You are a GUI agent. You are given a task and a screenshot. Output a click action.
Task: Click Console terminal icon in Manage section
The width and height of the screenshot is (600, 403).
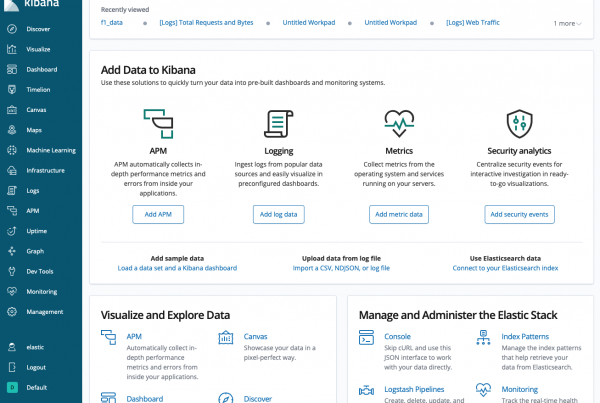coord(366,338)
